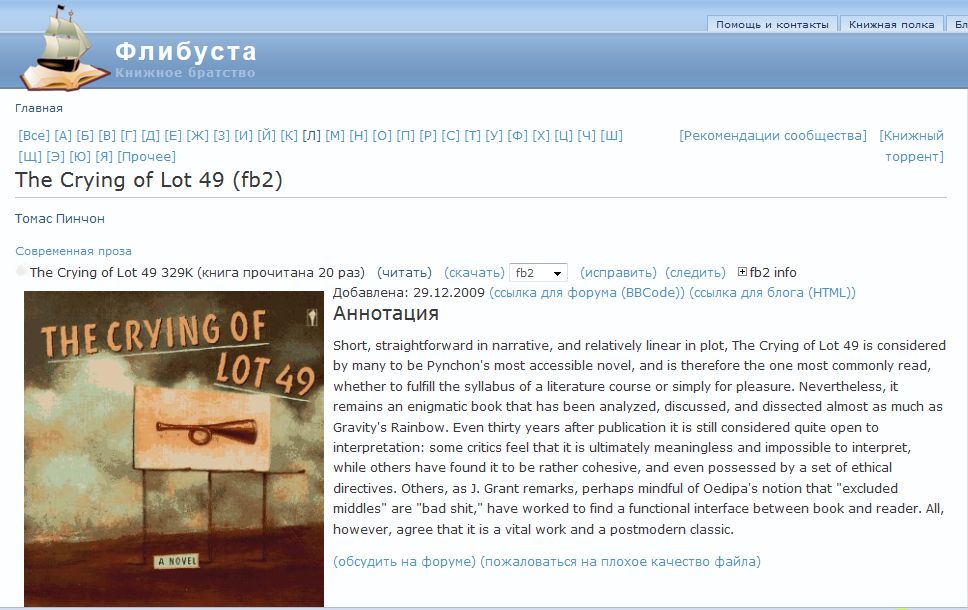The height and width of the screenshot is (610, 968).
Task: Click the (исправить) edit link
Action: coord(618,272)
